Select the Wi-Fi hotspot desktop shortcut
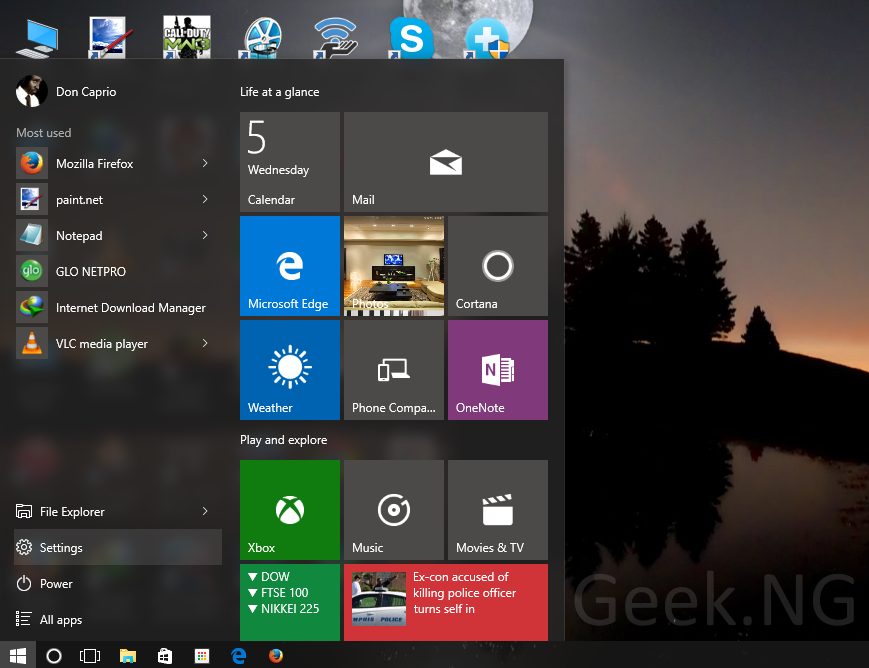This screenshot has width=869, height=668. click(x=335, y=37)
